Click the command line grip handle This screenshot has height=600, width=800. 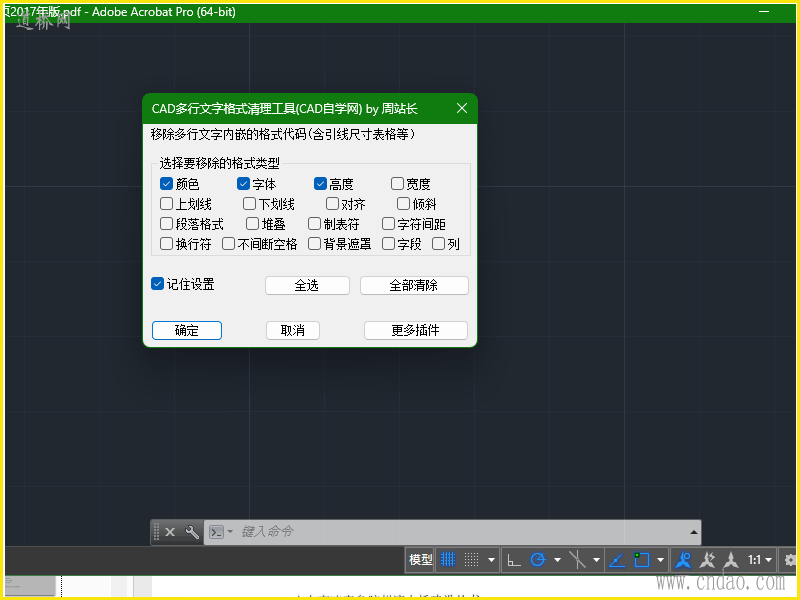(157, 532)
